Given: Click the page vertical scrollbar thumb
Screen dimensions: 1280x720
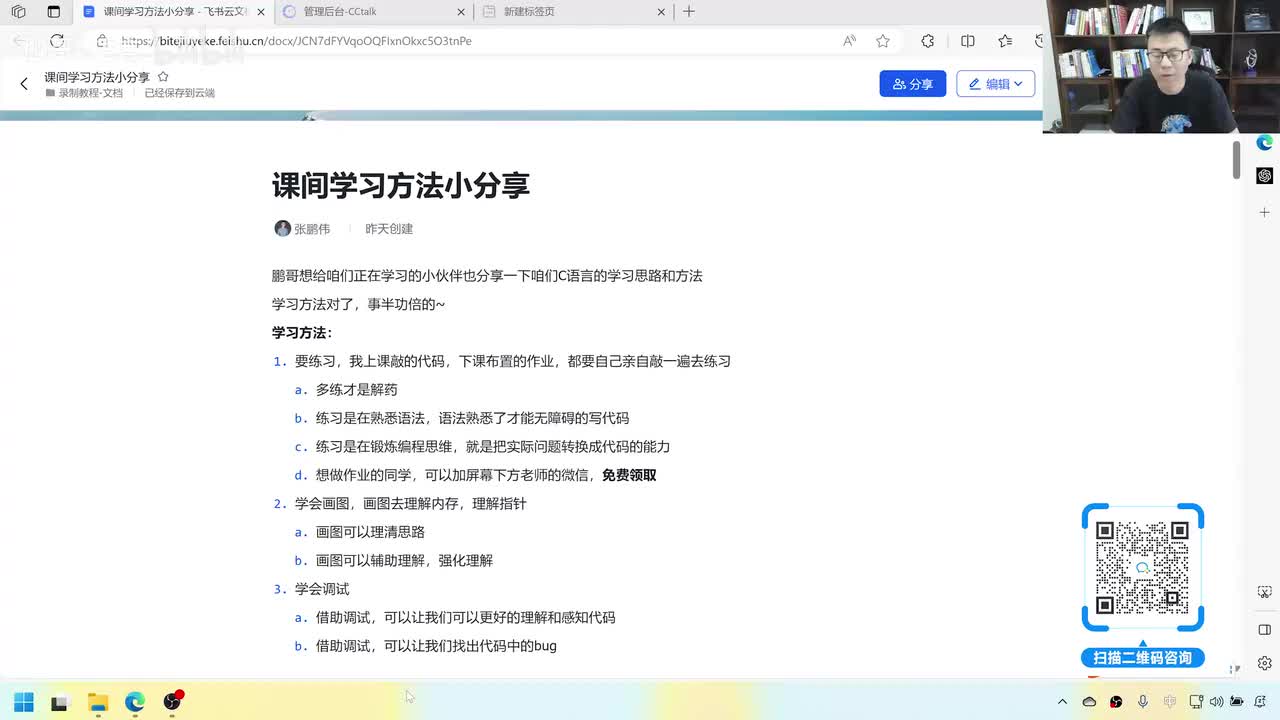Looking at the screenshot, I should (x=1236, y=160).
